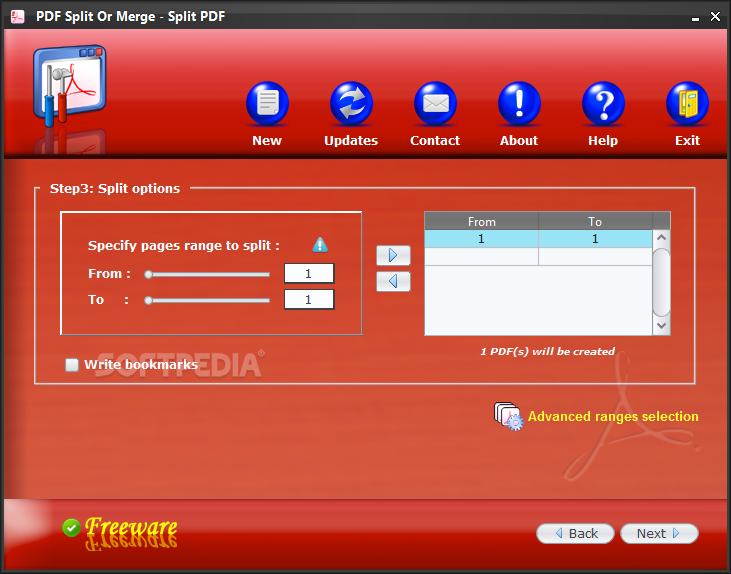Open Help question mark icon
This screenshot has width=731, height=574.
point(603,104)
